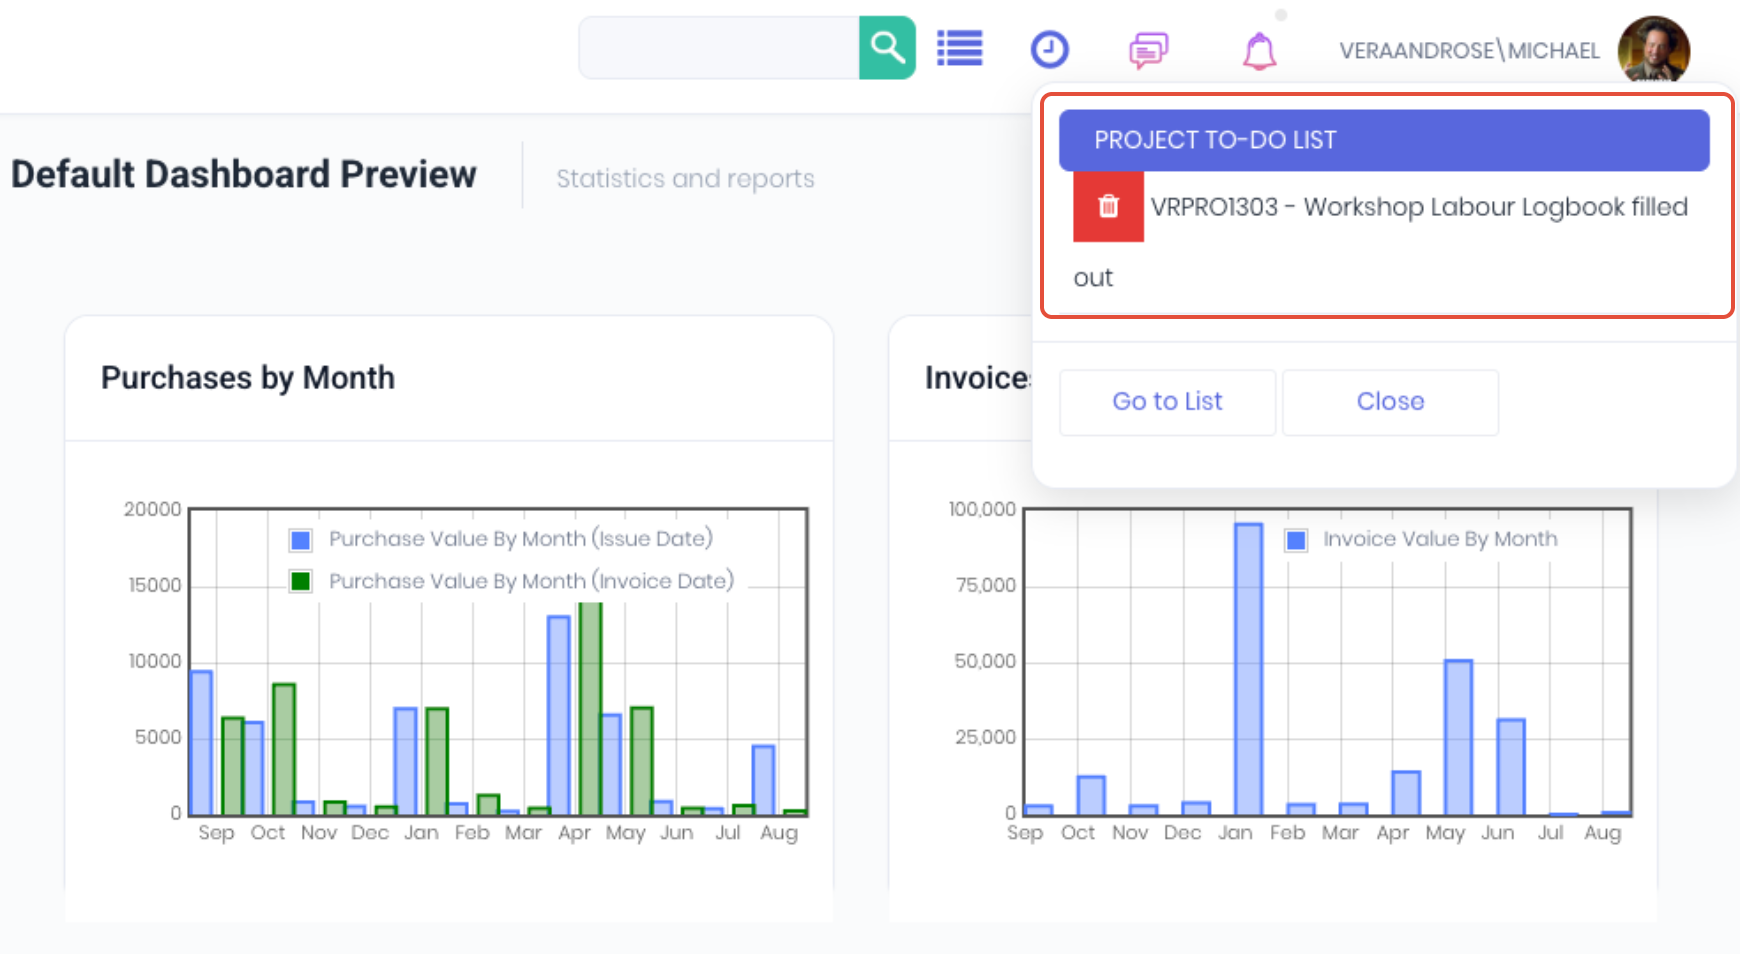Screen dimensions: 1740x954
Task: Toggle Invoice Value By Month legend swatch
Action: (1296, 540)
